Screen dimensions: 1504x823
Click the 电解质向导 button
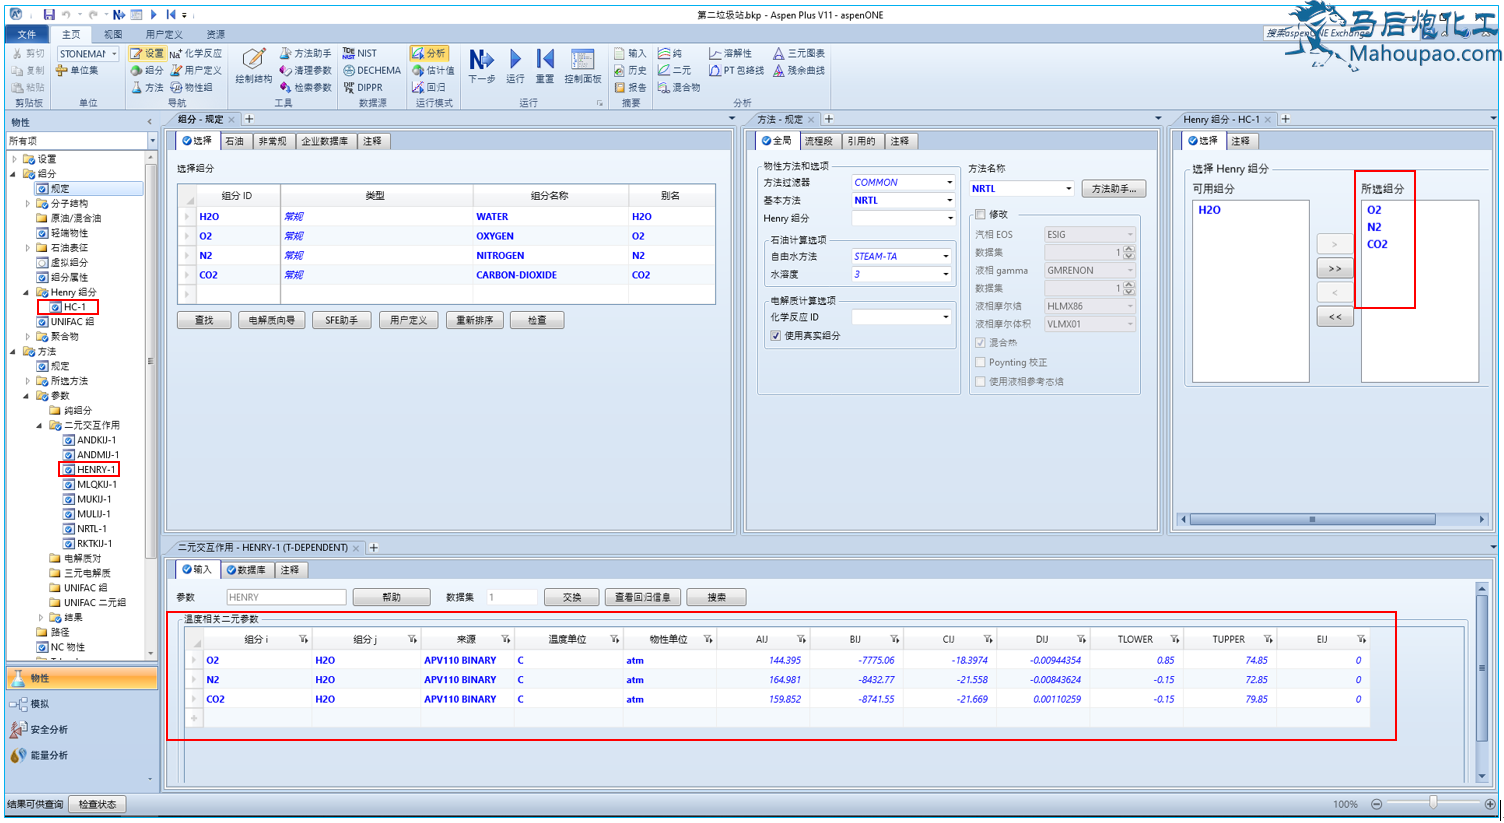tap(272, 320)
